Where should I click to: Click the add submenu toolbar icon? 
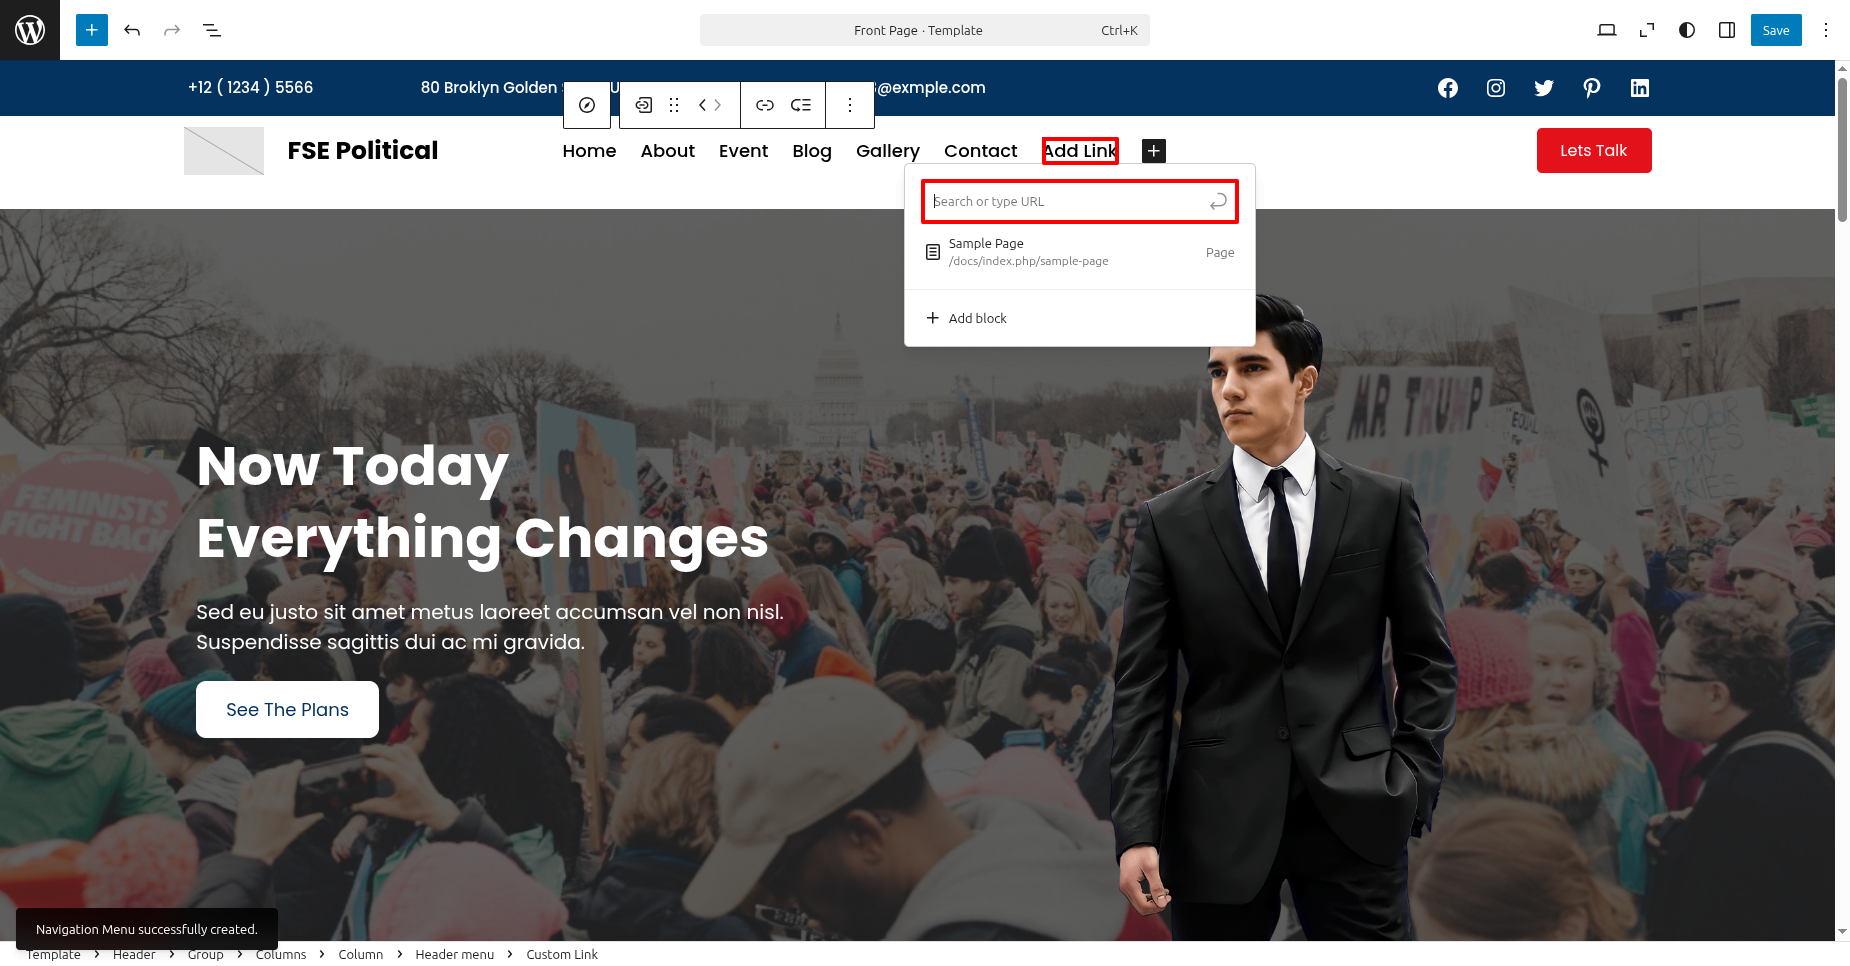(801, 105)
